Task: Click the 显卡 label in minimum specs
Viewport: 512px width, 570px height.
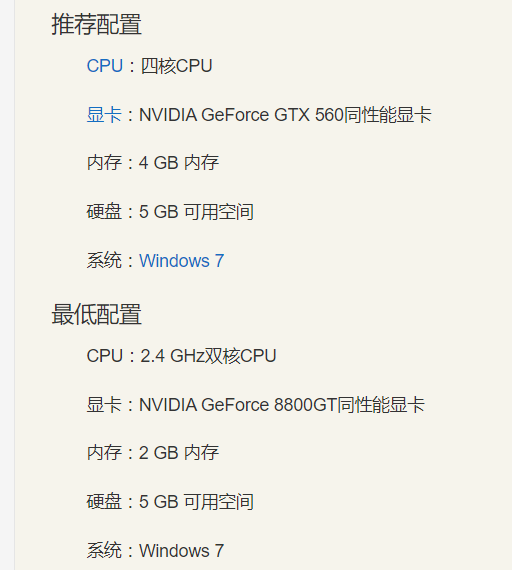Action: coord(104,405)
